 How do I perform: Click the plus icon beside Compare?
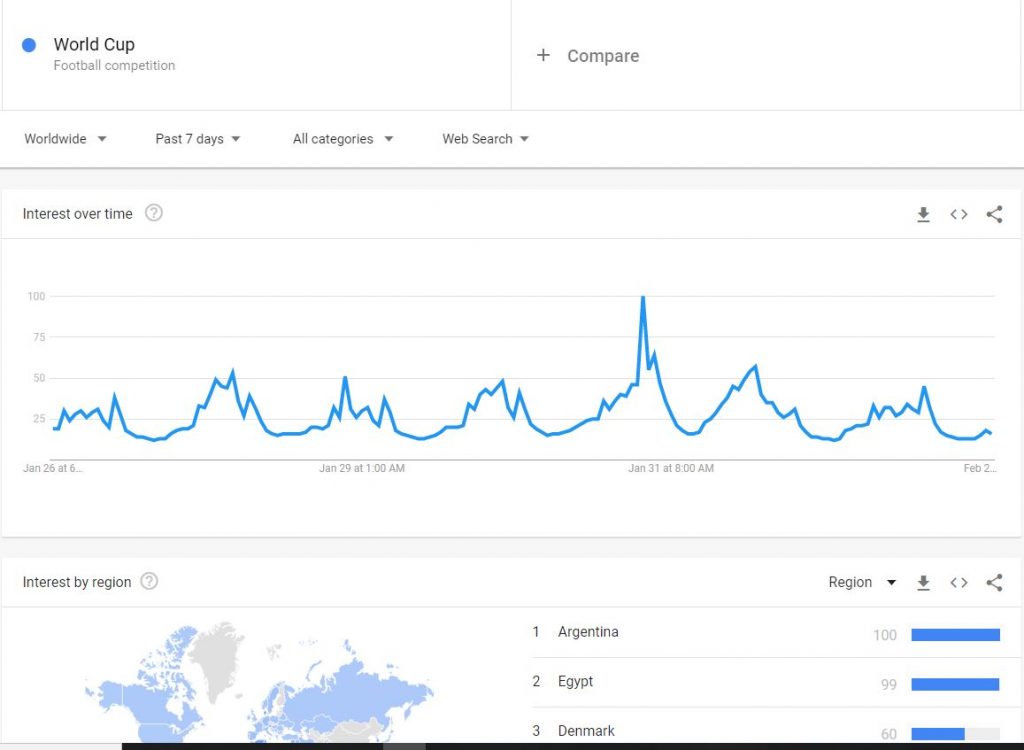[x=543, y=56]
